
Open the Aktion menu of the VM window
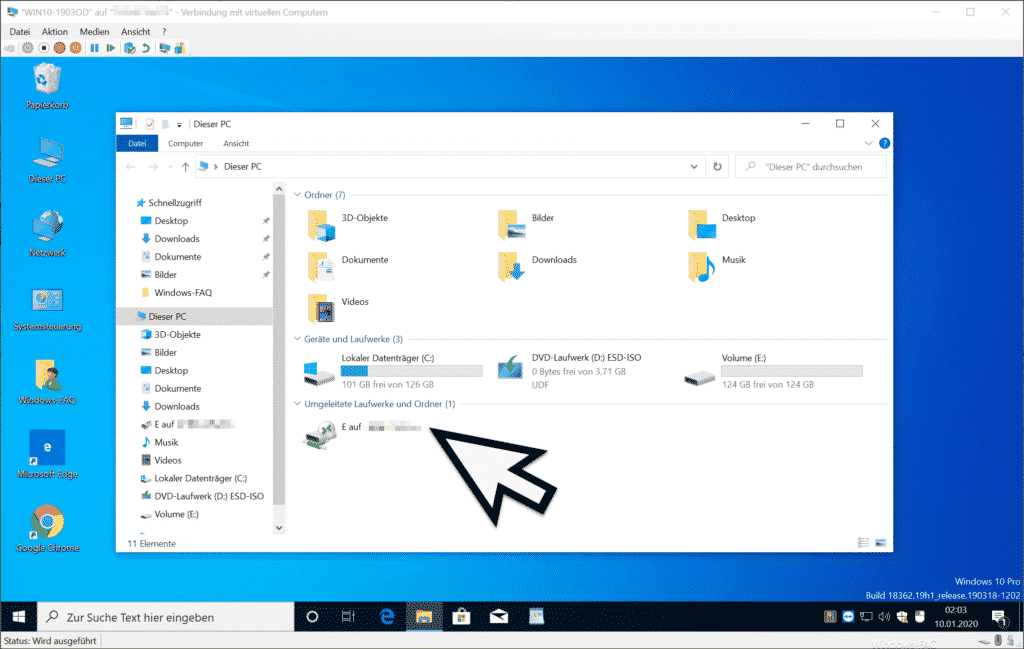55,31
